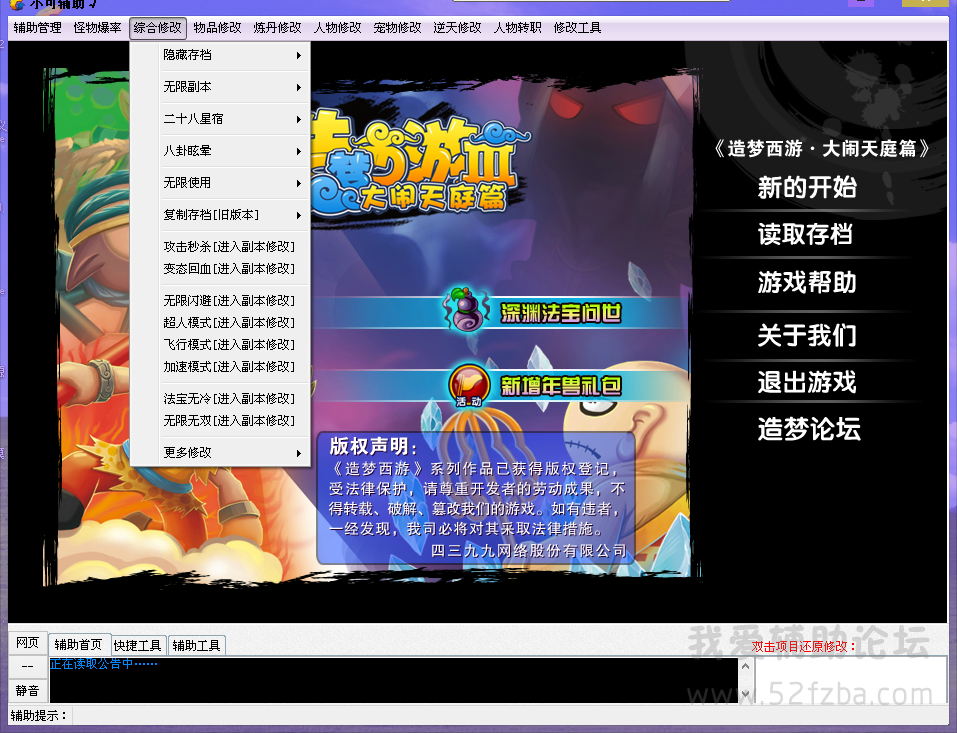This screenshot has height=733, width=957.
Task: Switch to the 快捷工具 tab
Action: coord(137,646)
